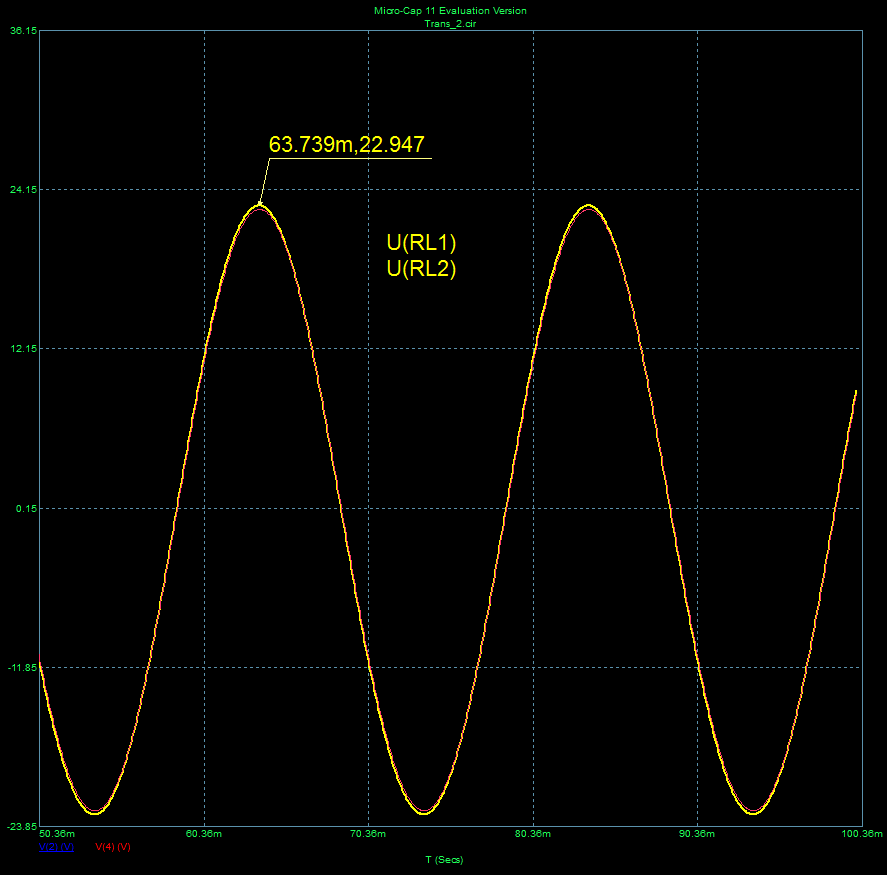This screenshot has width=887, height=875.
Task: Click the Trans_2.cir plot title
Action: [449, 21]
